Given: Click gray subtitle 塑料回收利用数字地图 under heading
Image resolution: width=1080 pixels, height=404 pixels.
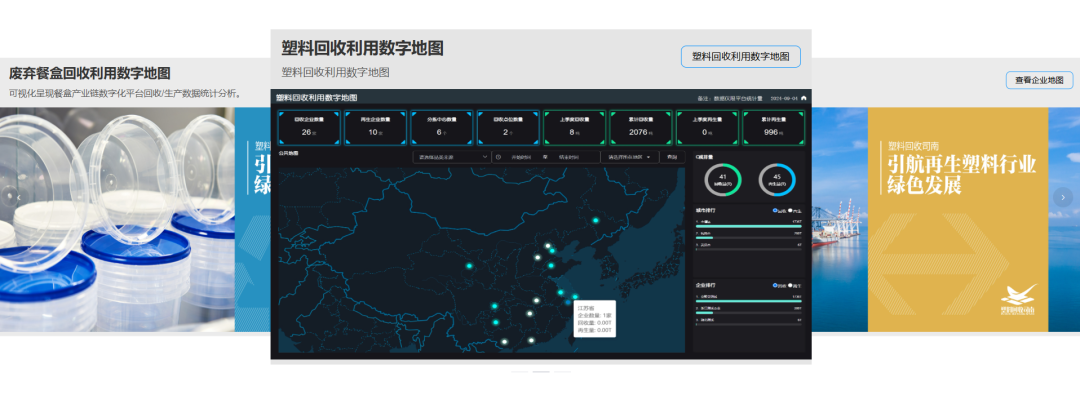Looking at the screenshot, I should [335, 72].
